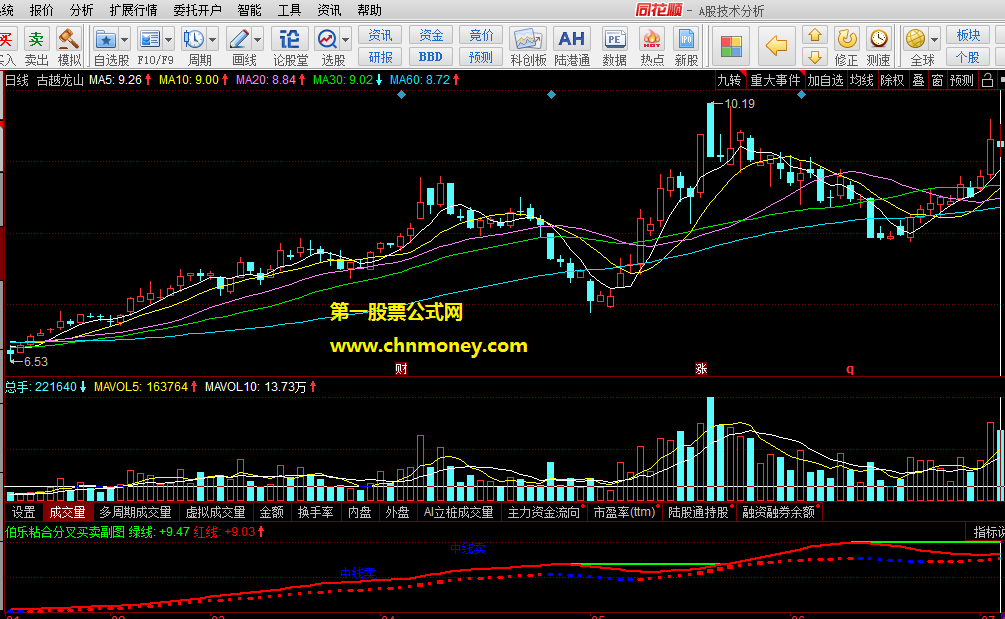This screenshot has width=1005, height=619.
Task: Click the 重大事件 major events button
Action: pyautogui.click(x=776, y=80)
